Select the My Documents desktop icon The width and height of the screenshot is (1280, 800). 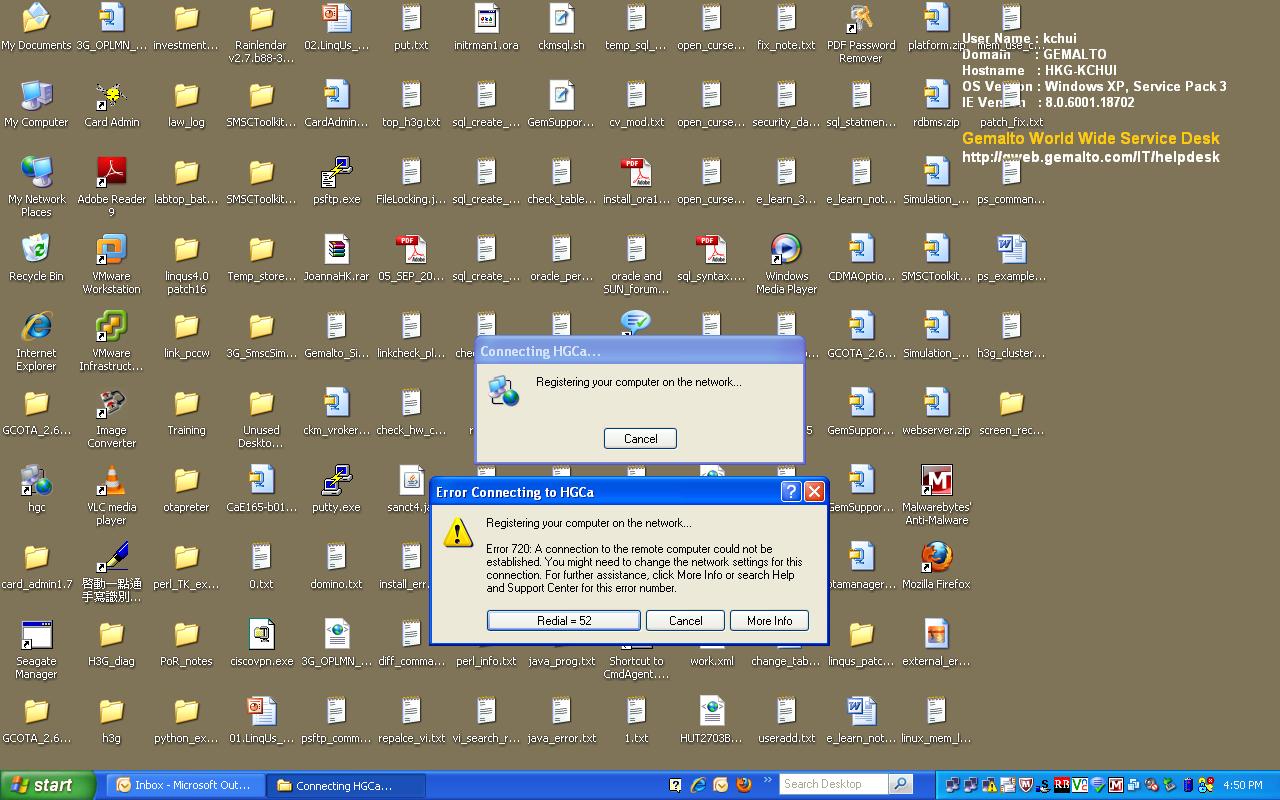36,28
